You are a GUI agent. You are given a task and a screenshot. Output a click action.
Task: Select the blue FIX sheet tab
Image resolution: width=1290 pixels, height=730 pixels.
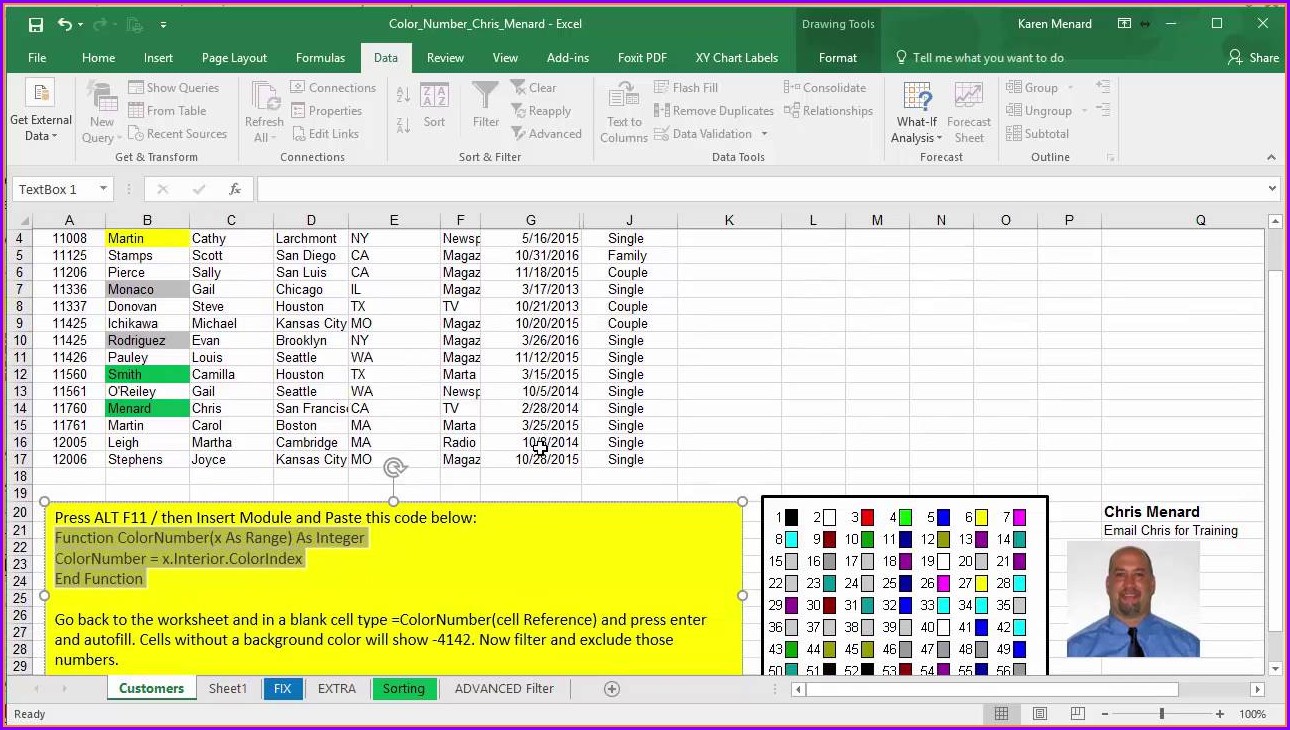(283, 688)
